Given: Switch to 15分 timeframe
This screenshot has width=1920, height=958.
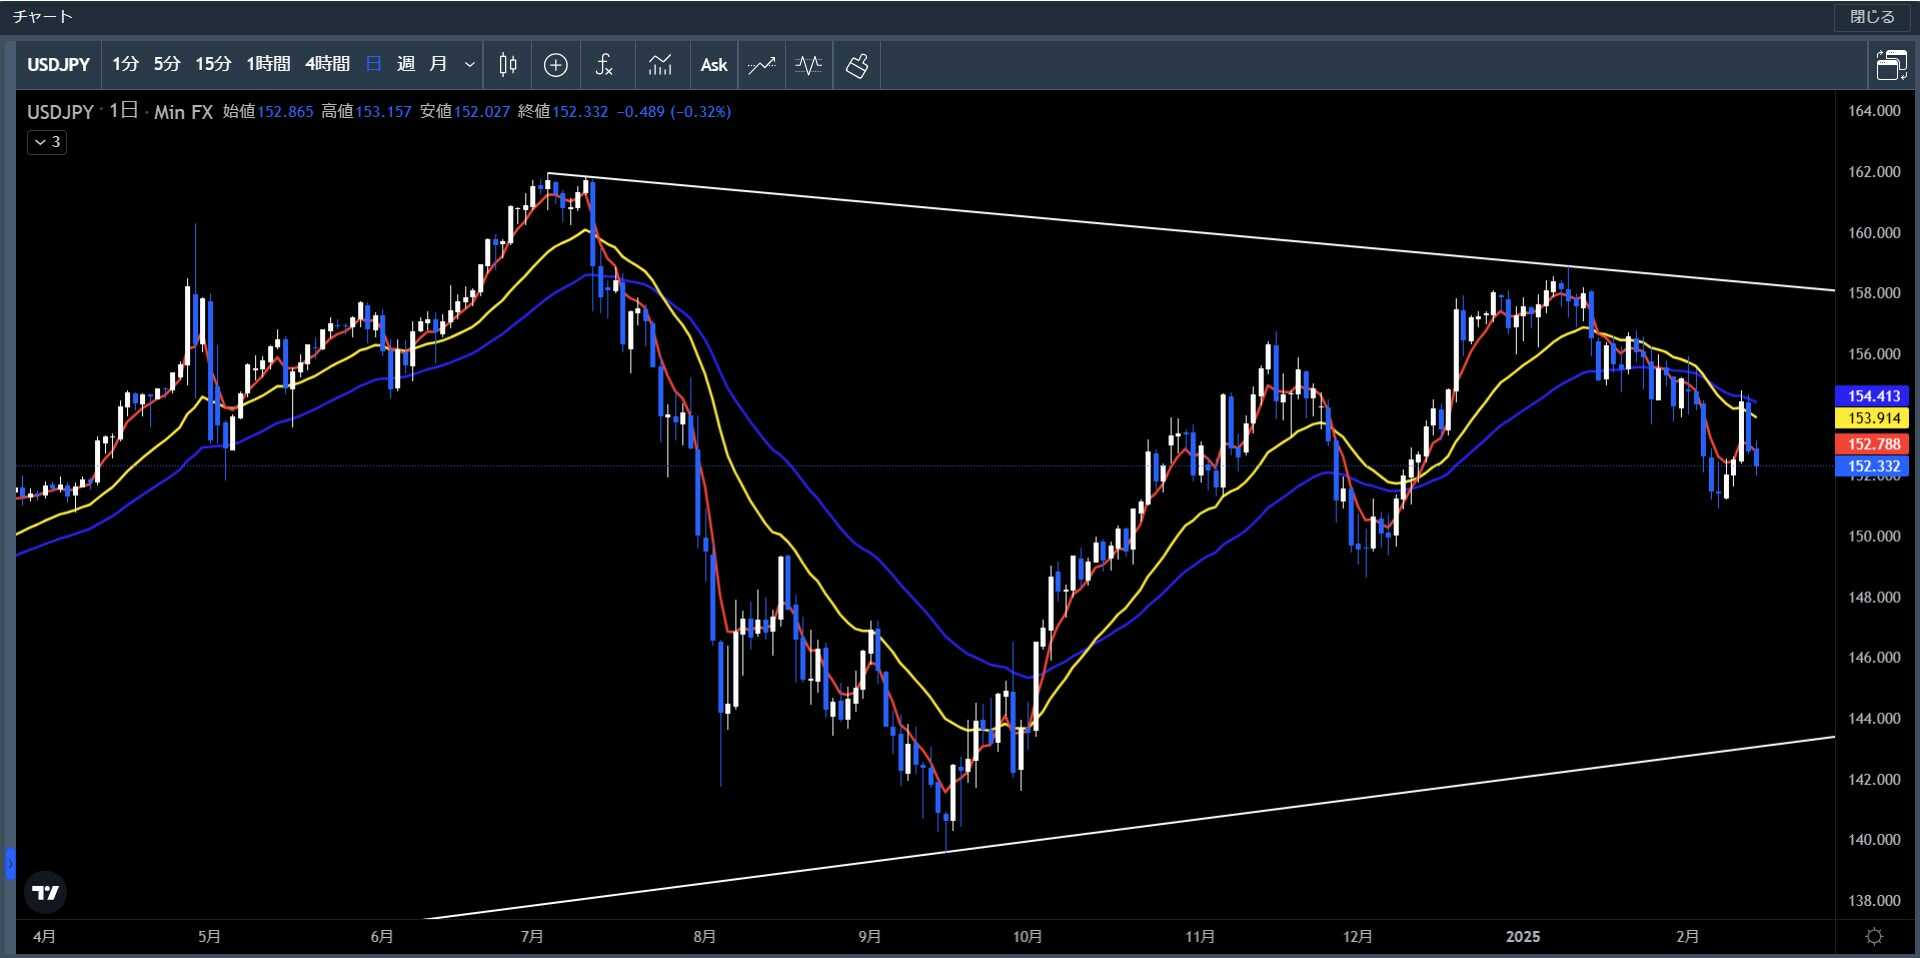Looking at the screenshot, I should tap(213, 64).
